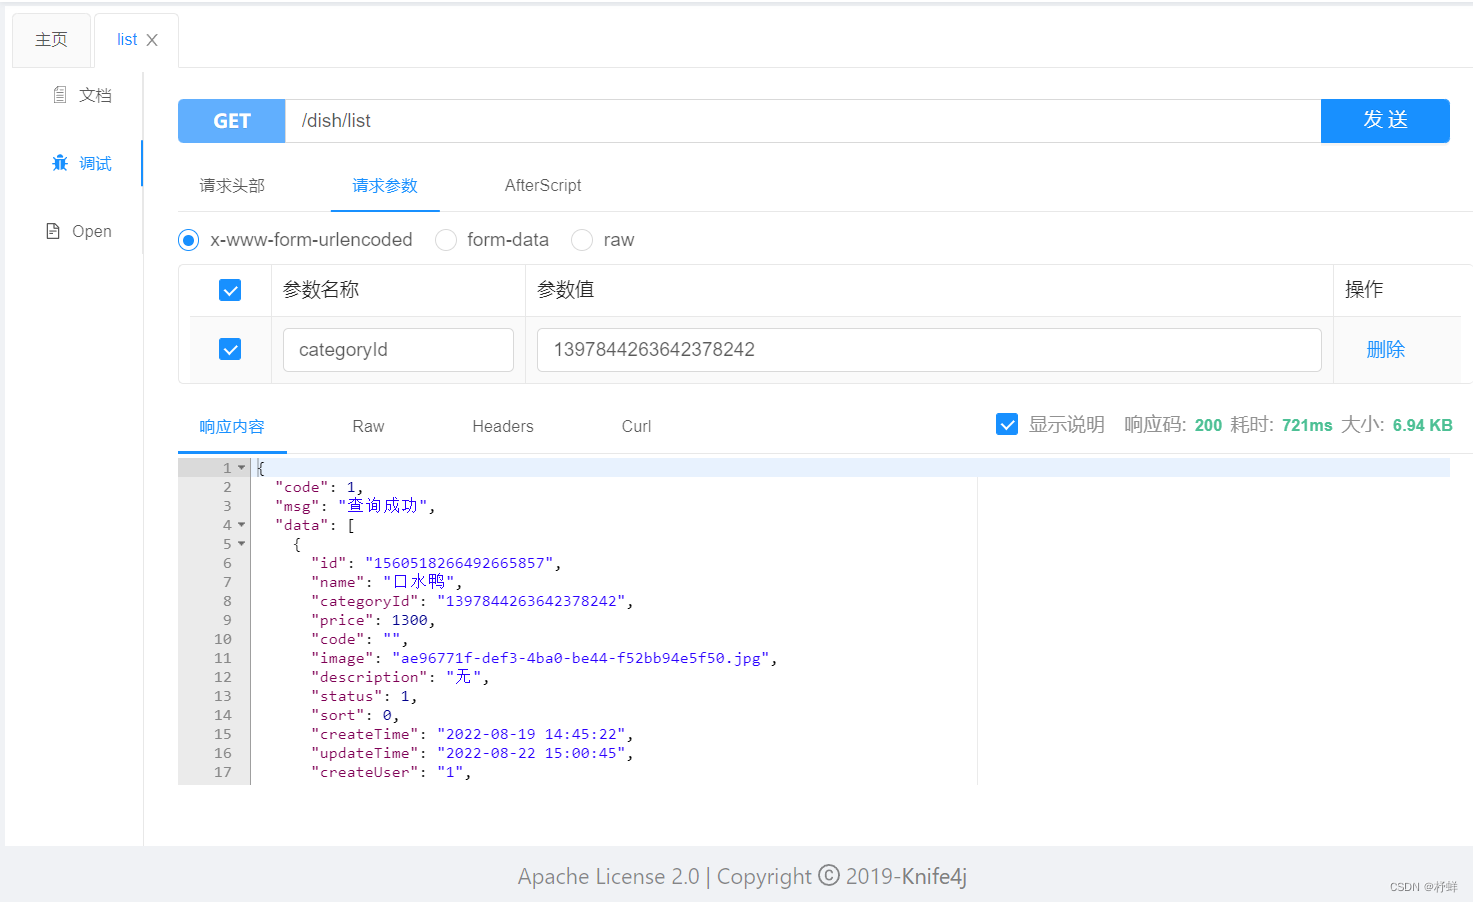Edit the parameter value 1397844263642378242 field

[x=929, y=350]
